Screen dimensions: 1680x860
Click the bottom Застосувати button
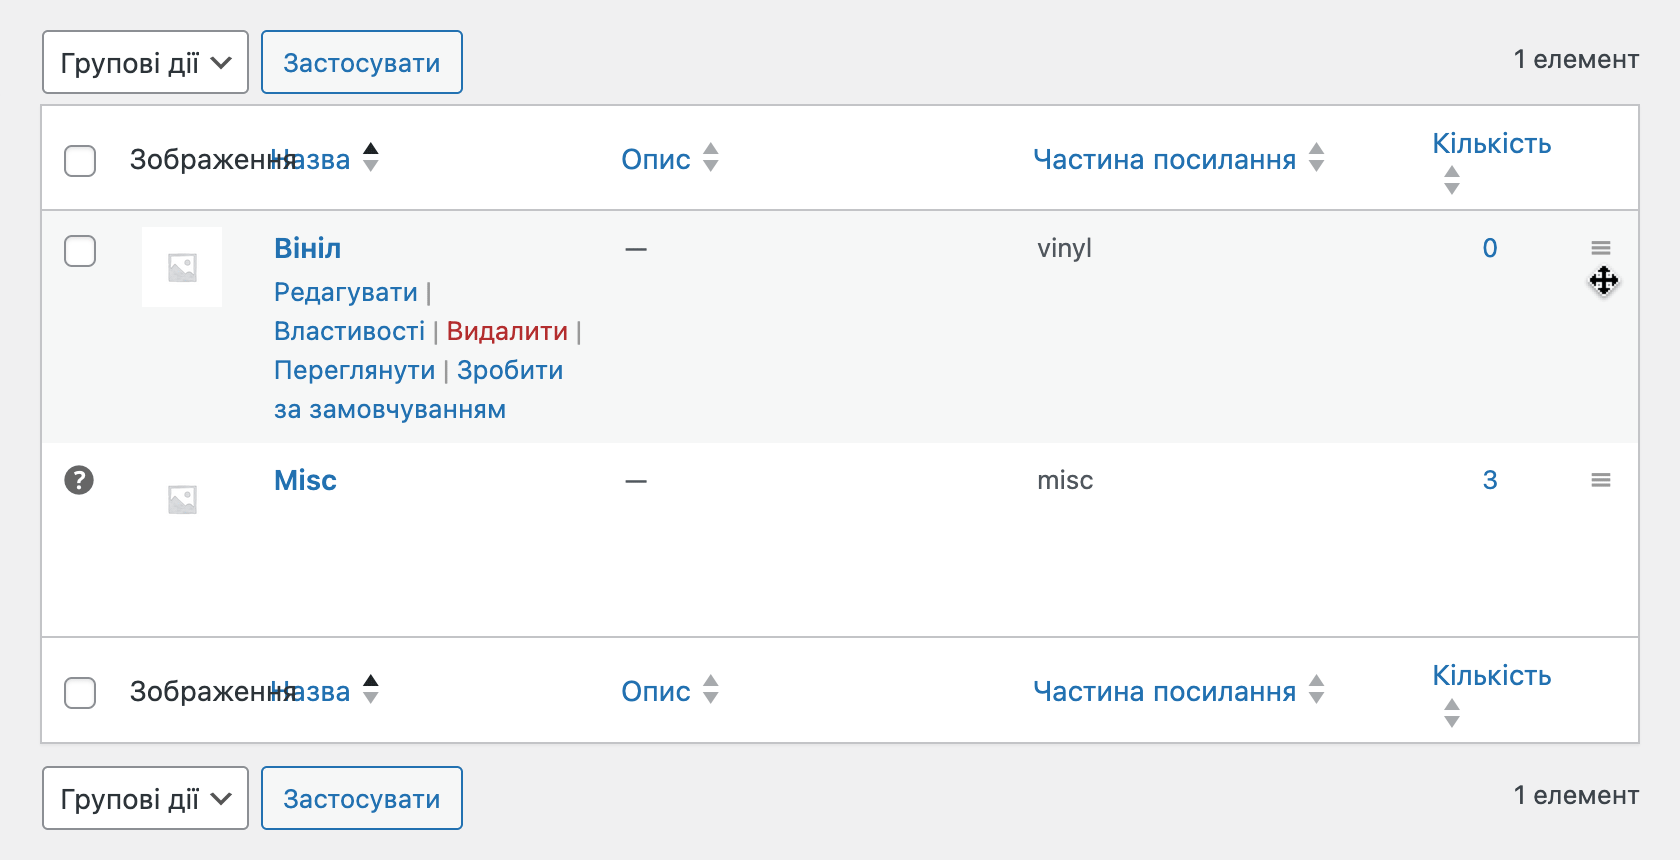click(x=362, y=798)
